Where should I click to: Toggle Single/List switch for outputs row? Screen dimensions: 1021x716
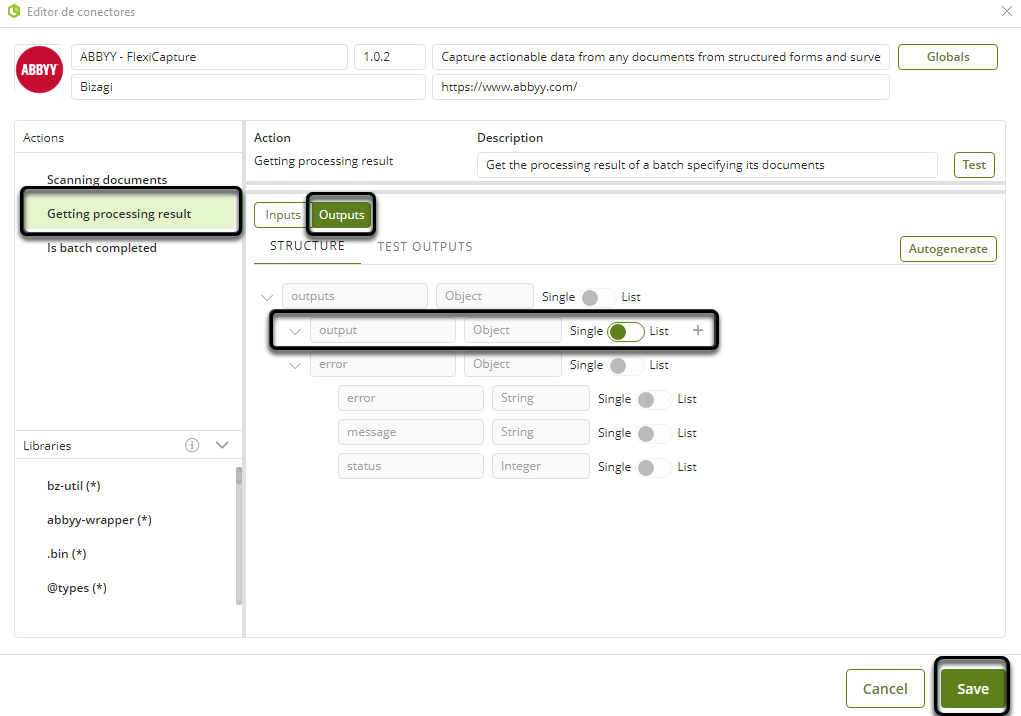pos(598,297)
